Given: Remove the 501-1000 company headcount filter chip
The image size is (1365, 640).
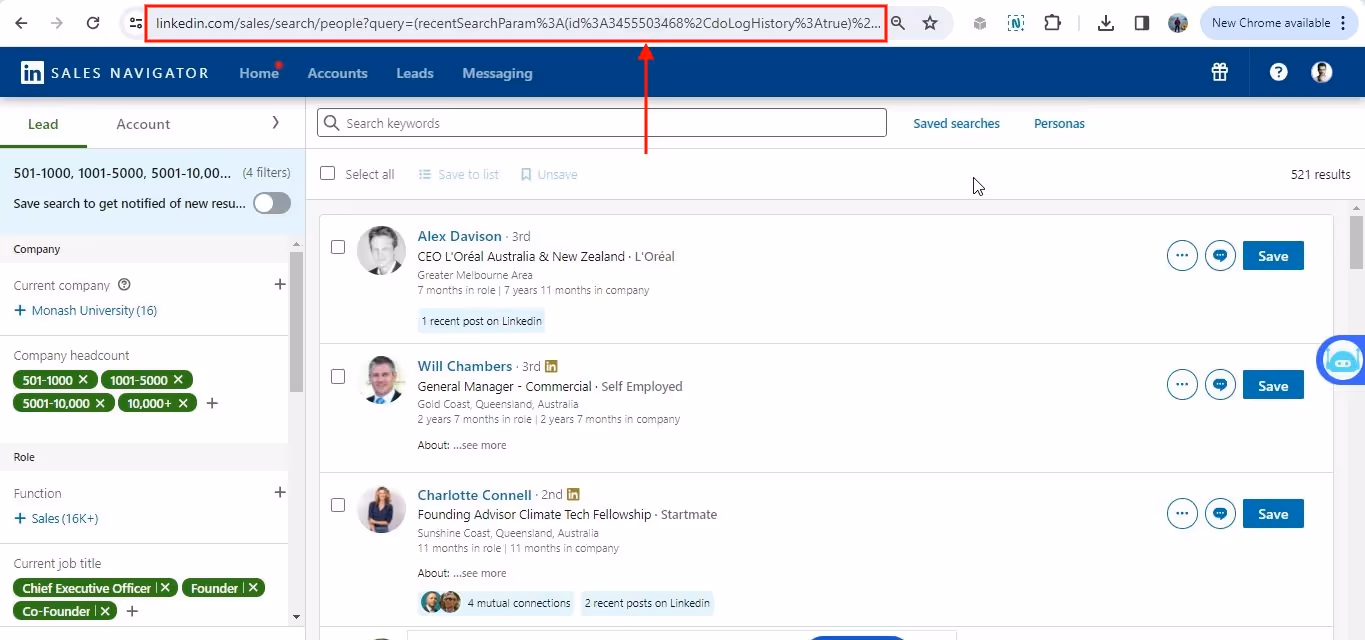Looking at the screenshot, I should pos(84,380).
